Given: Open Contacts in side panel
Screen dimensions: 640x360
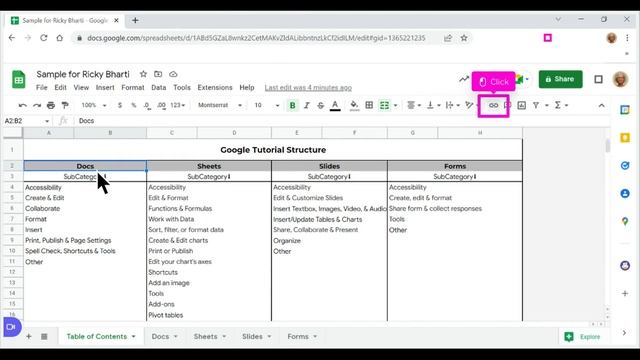Looking at the screenshot, I should pyautogui.click(x=625, y=193).
